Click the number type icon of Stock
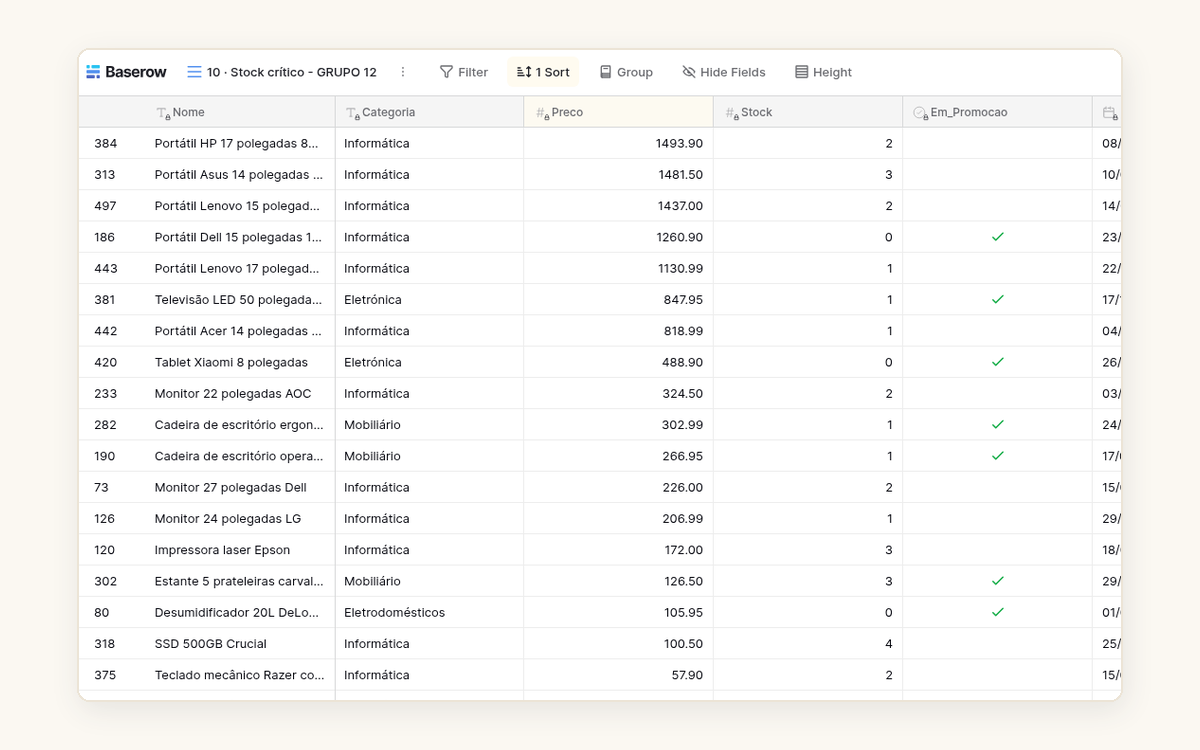 coord(732,113)
